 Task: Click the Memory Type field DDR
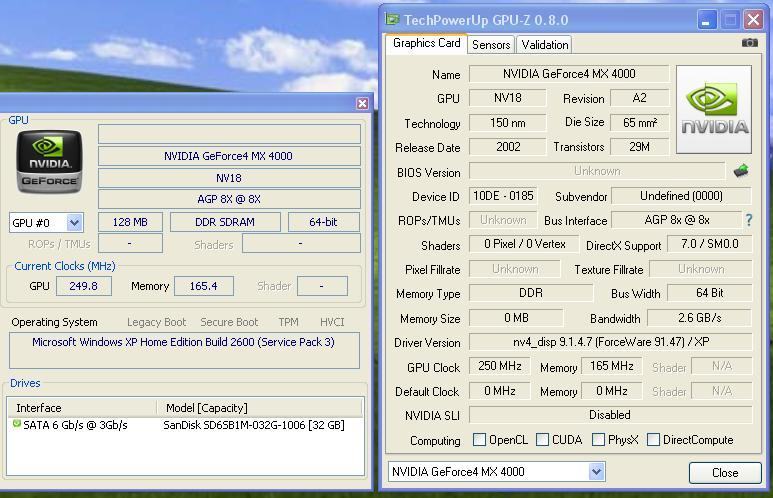point(531,293)
